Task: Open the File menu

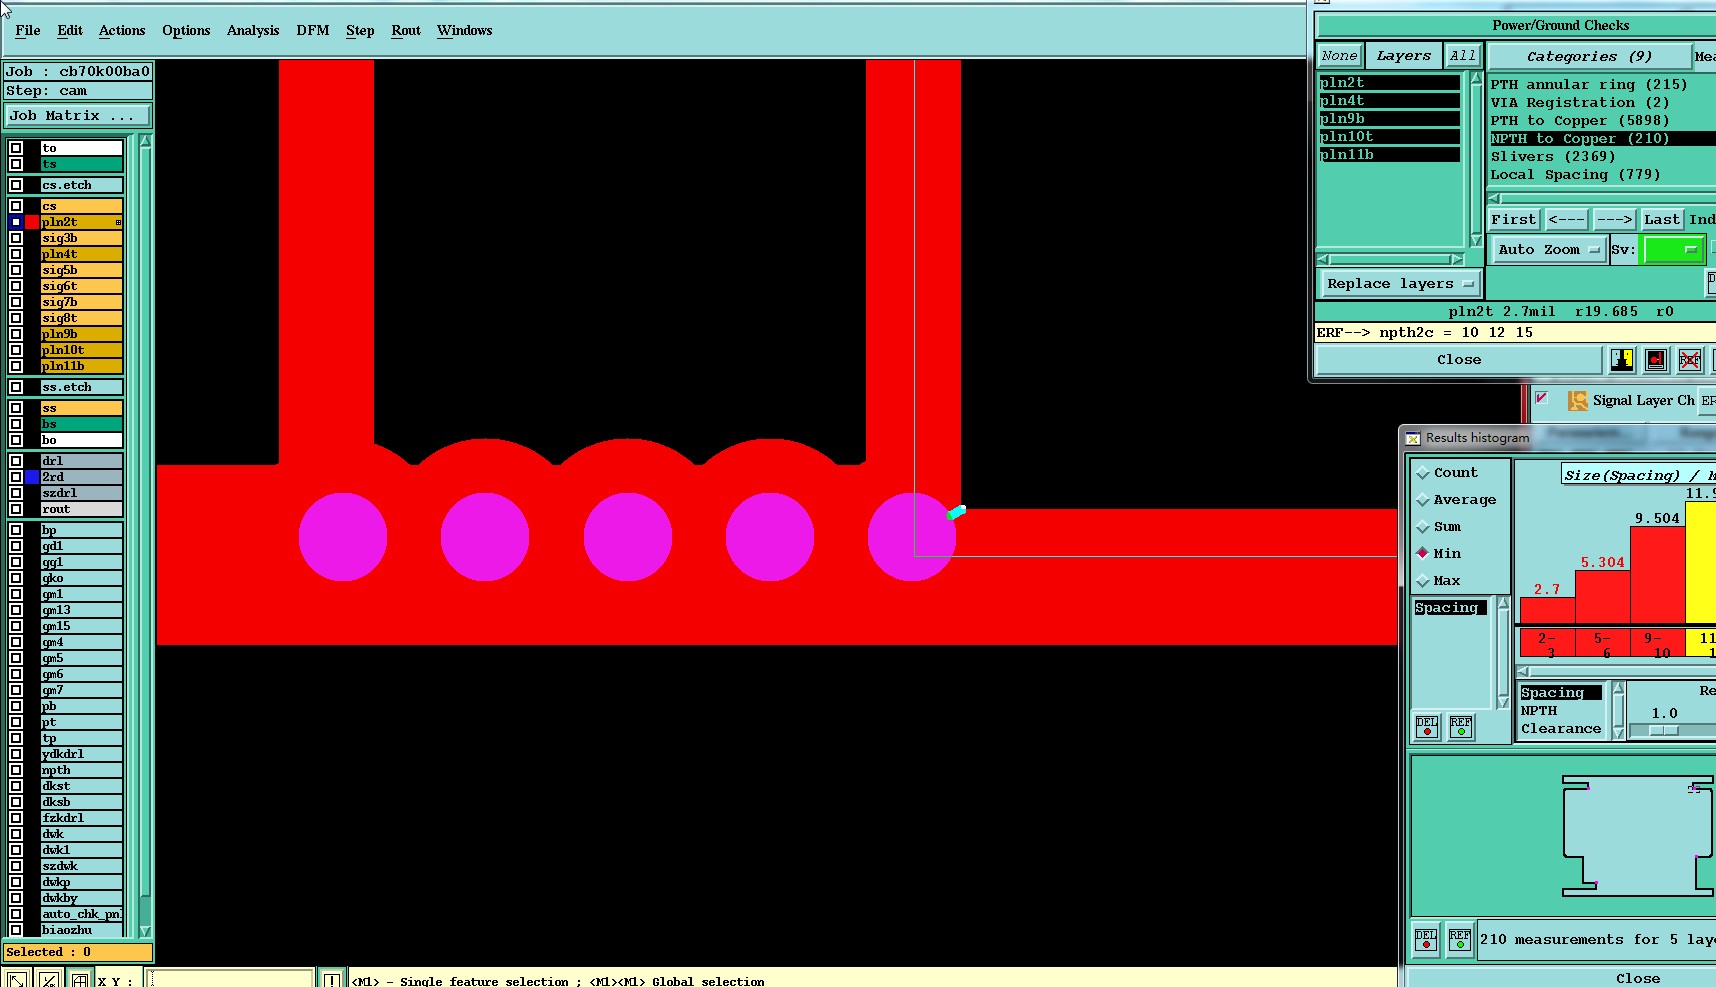Action: pyautogui.click(x=28, y=31)
